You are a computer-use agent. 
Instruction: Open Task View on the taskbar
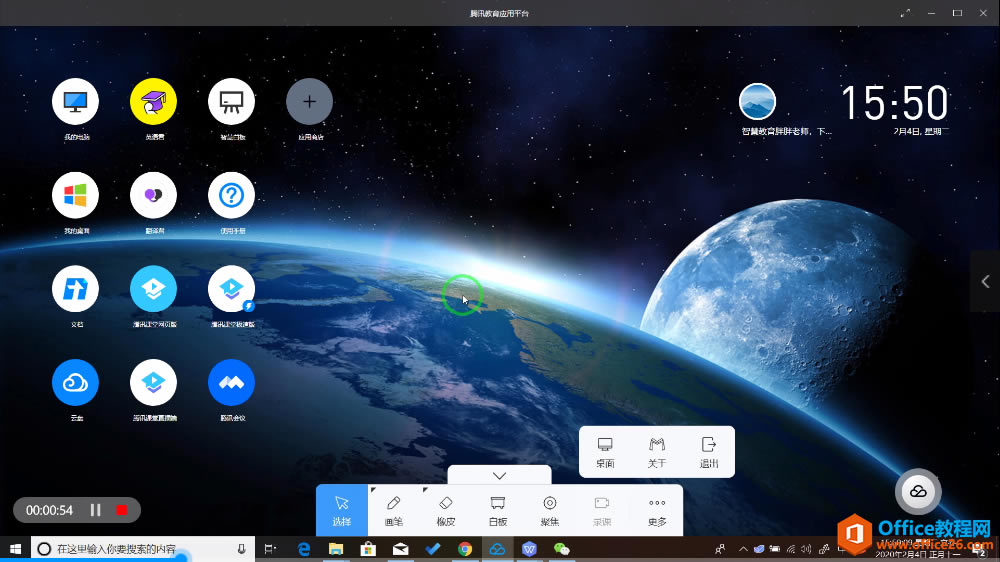tap(270, 549)
